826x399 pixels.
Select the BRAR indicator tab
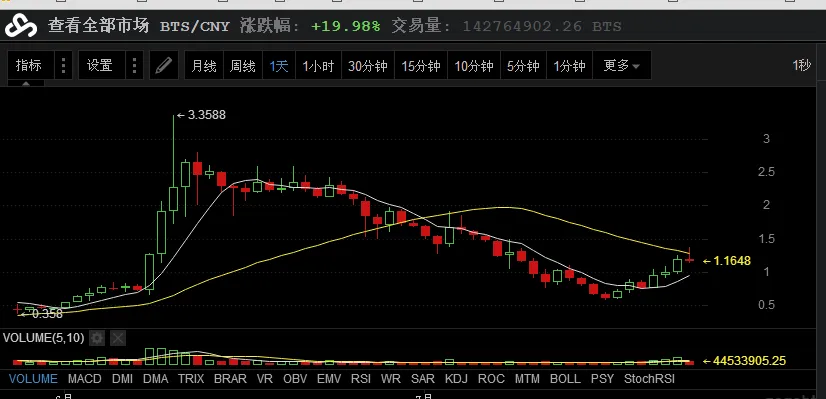tap(230, 378)
